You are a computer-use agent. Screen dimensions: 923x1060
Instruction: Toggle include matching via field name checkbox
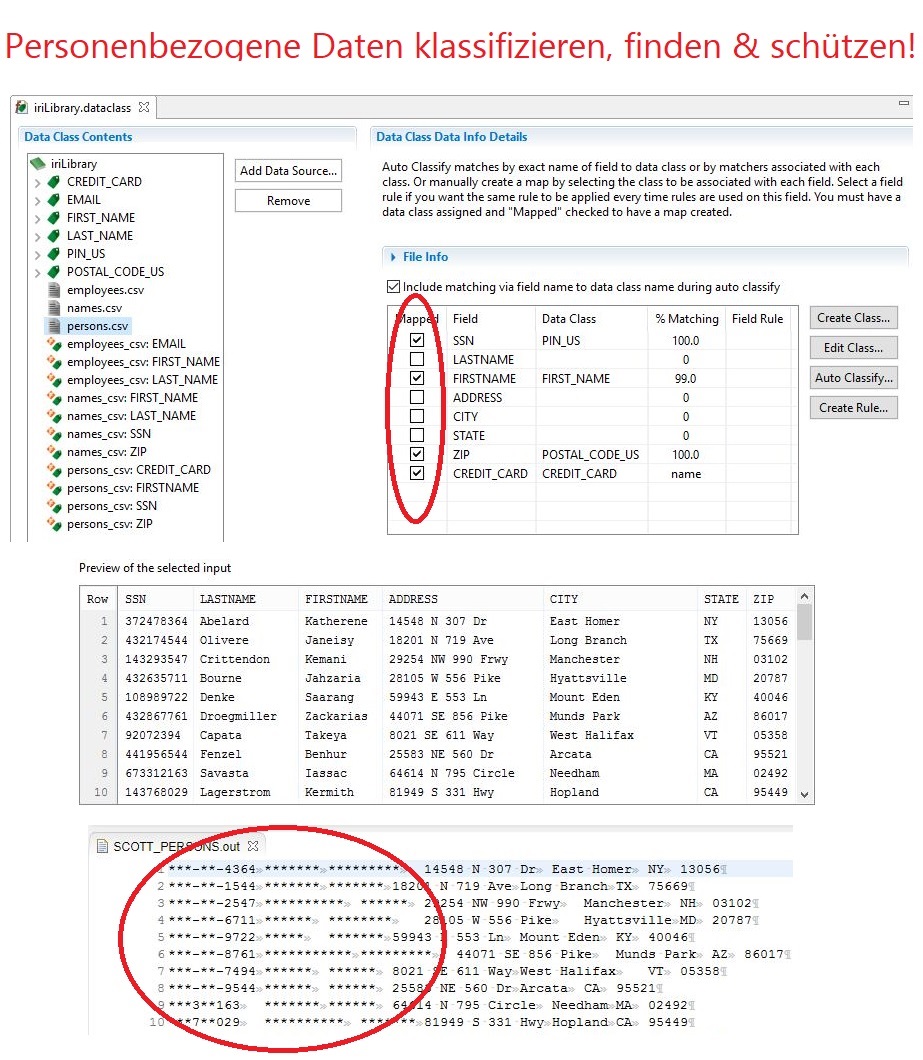pos(393,287)
